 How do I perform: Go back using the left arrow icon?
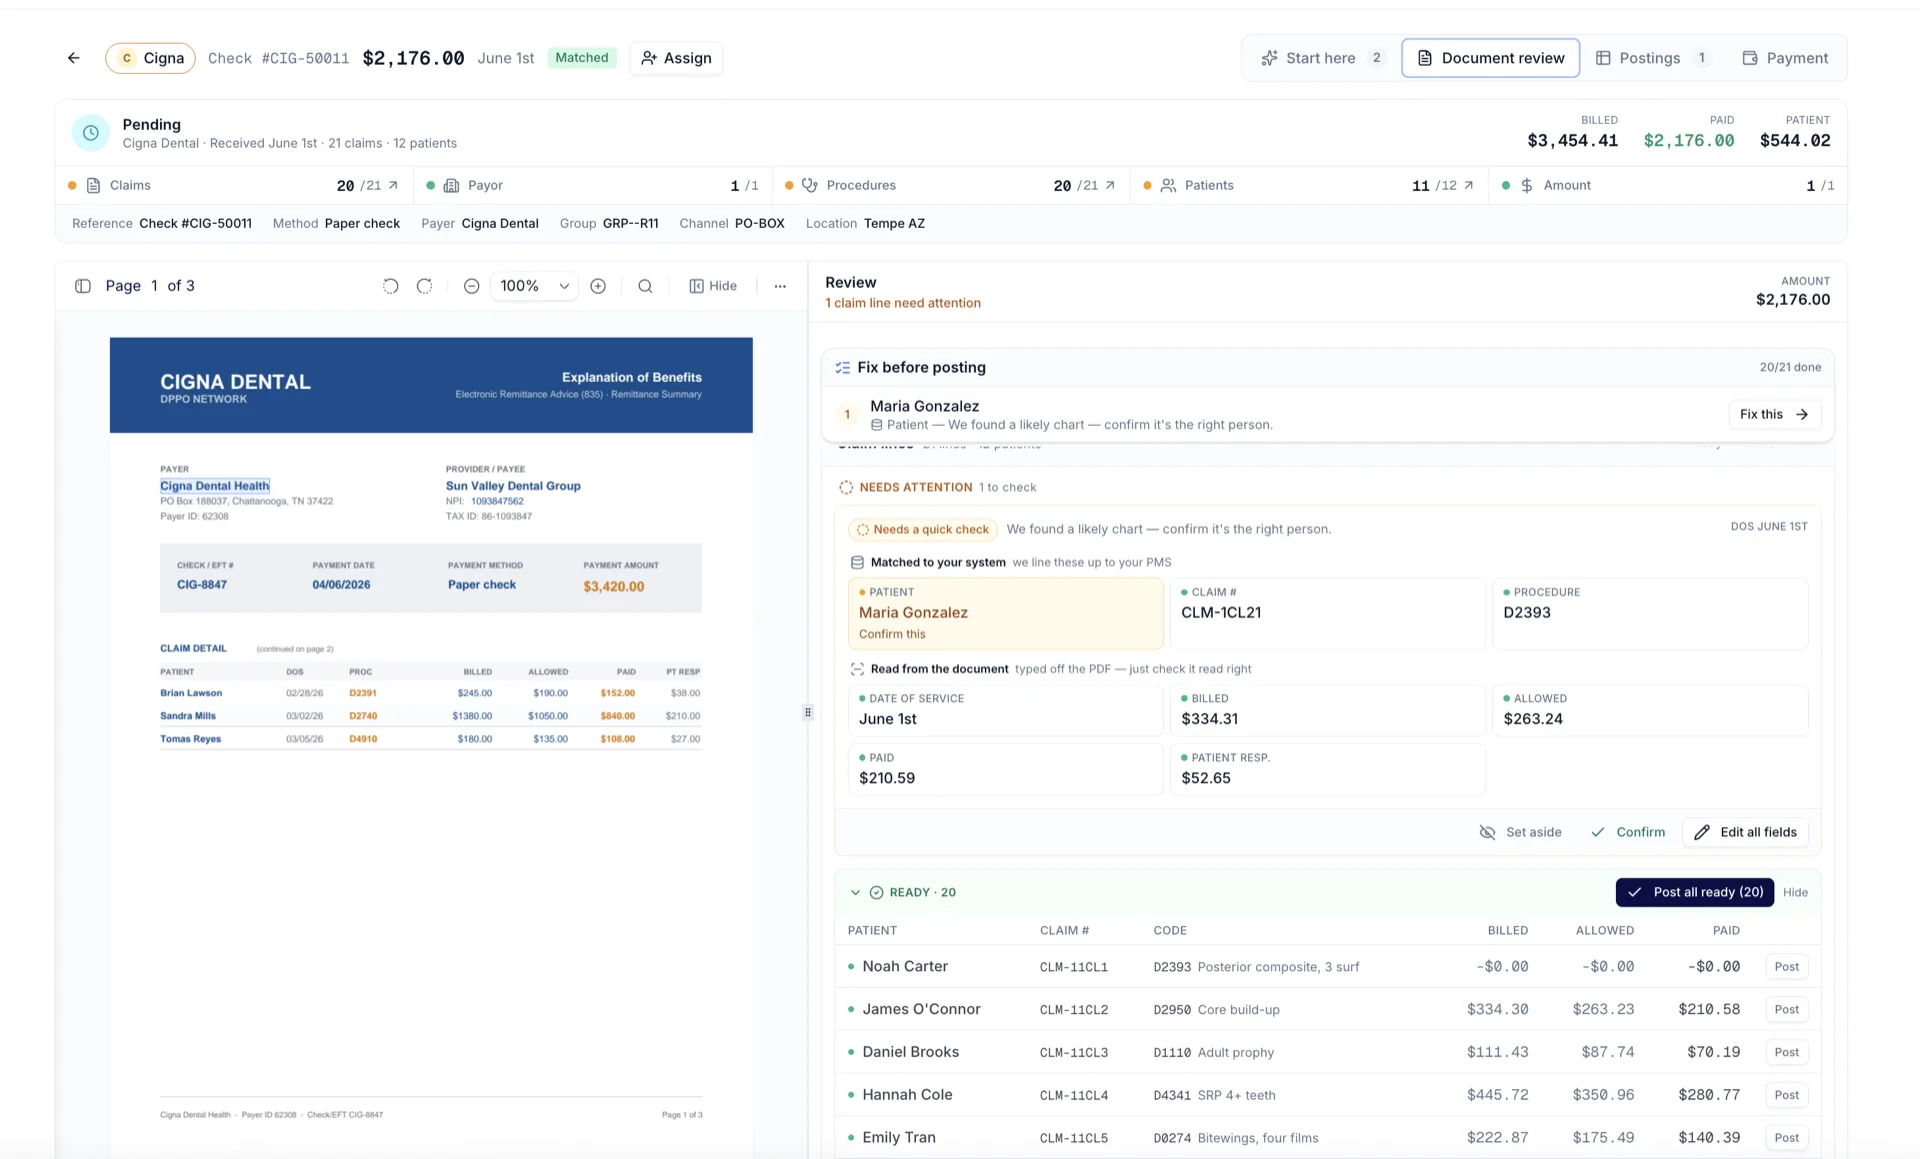coord(74,58)
